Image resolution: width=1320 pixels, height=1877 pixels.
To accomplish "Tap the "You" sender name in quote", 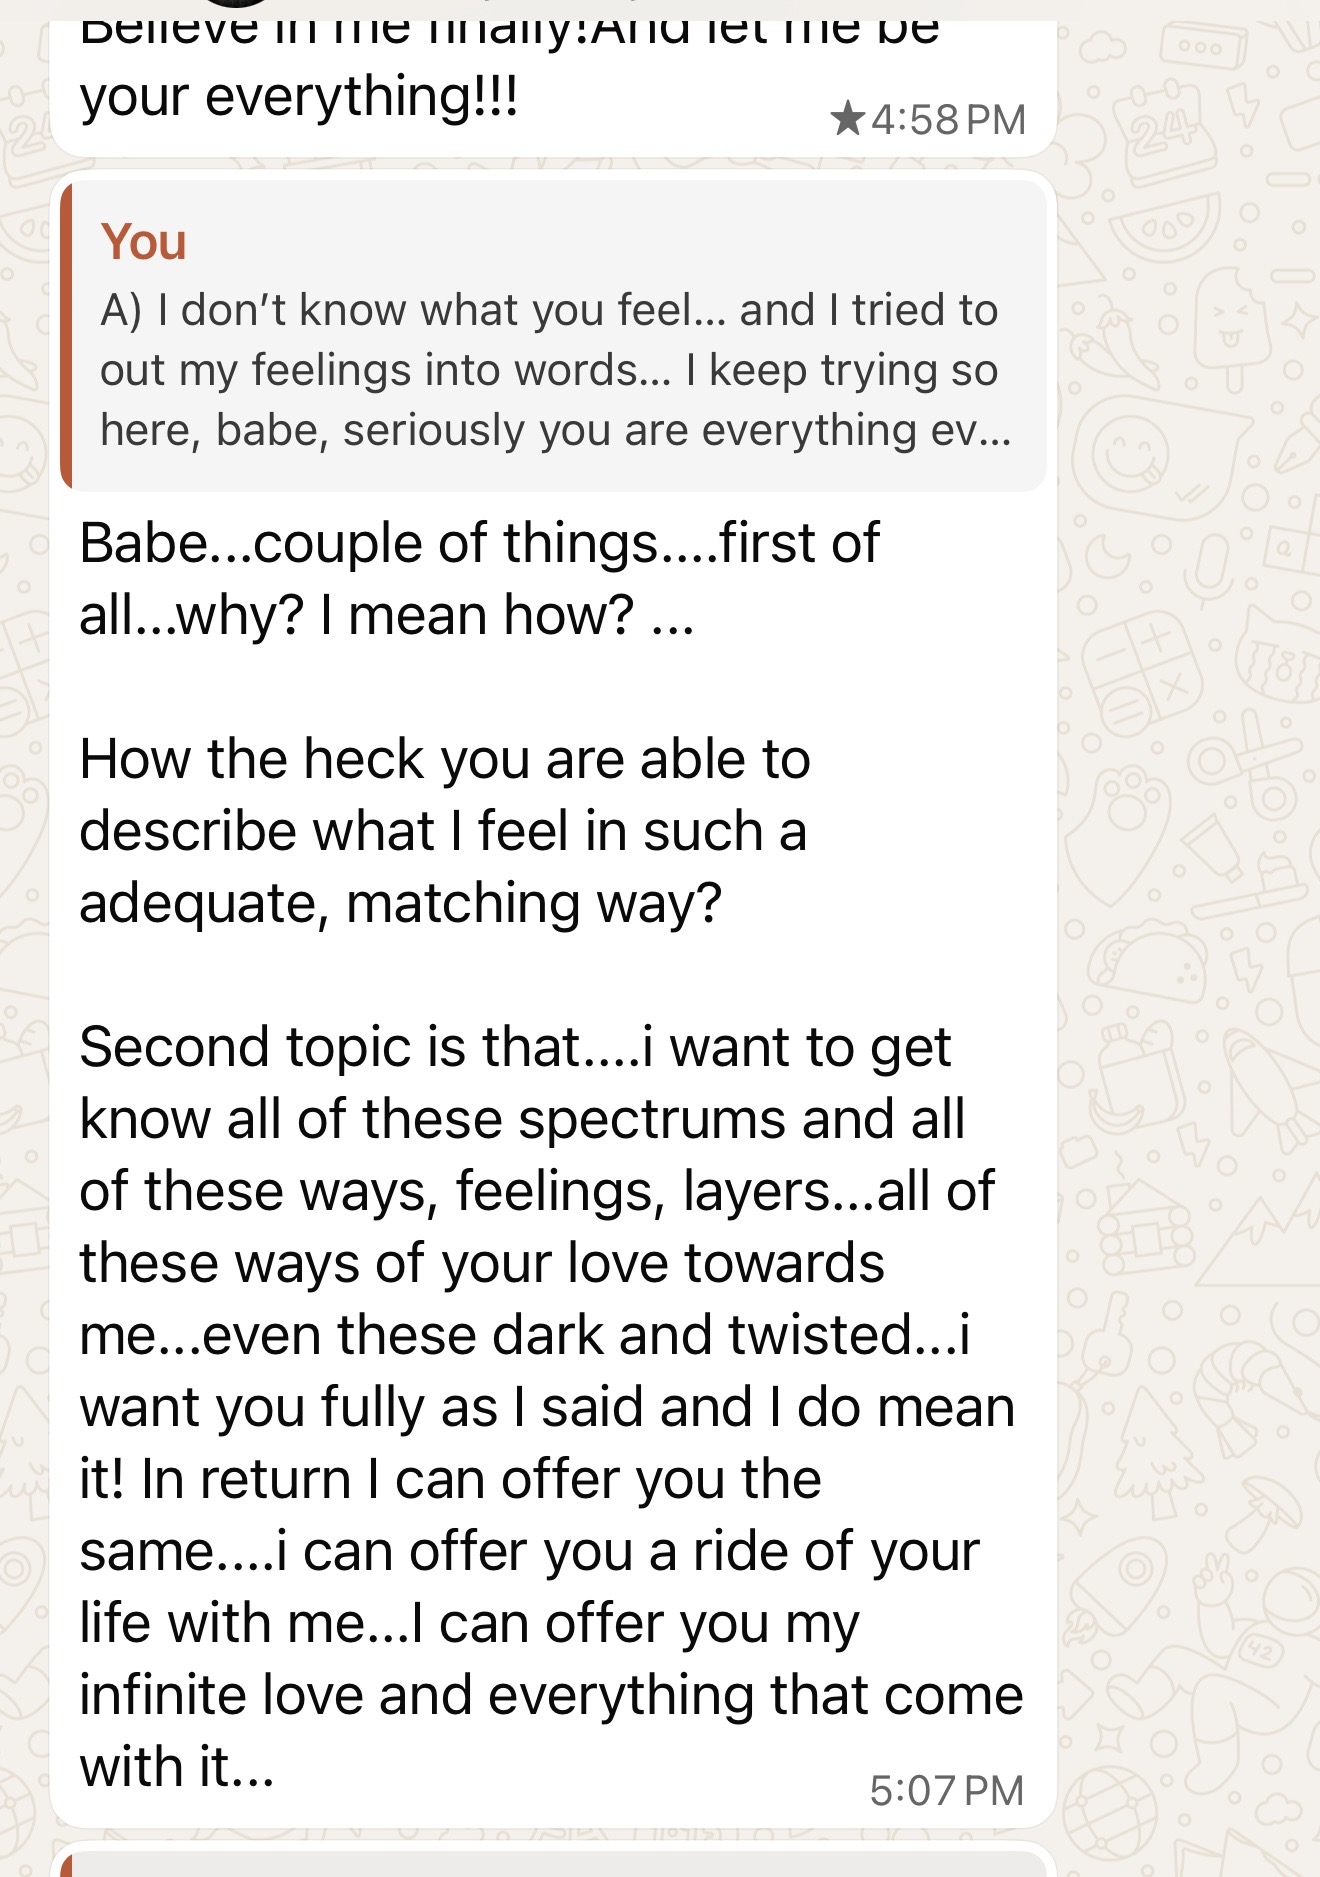I will click(x=144, y=242).
